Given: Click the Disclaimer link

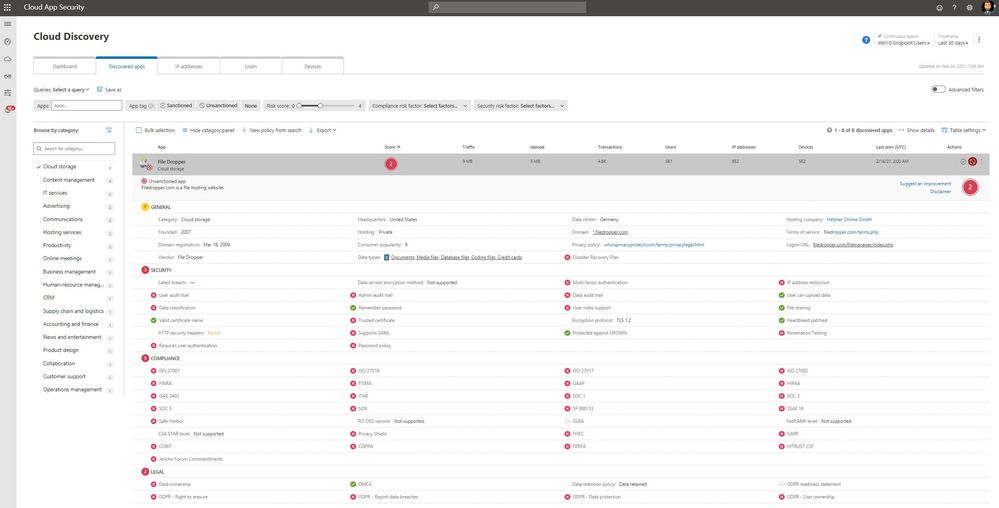Looking at the screenshot, I should [940, 191].
